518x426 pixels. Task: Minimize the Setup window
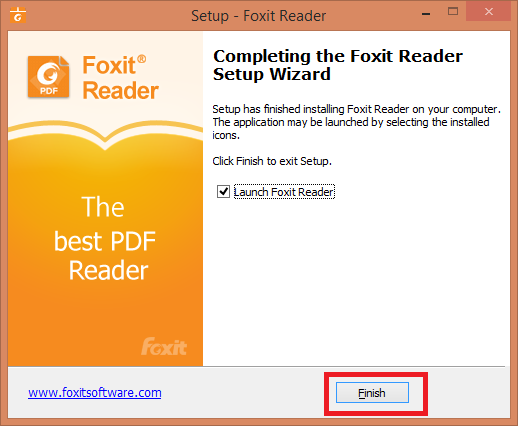pyautogui.click(x=426, y=14)
